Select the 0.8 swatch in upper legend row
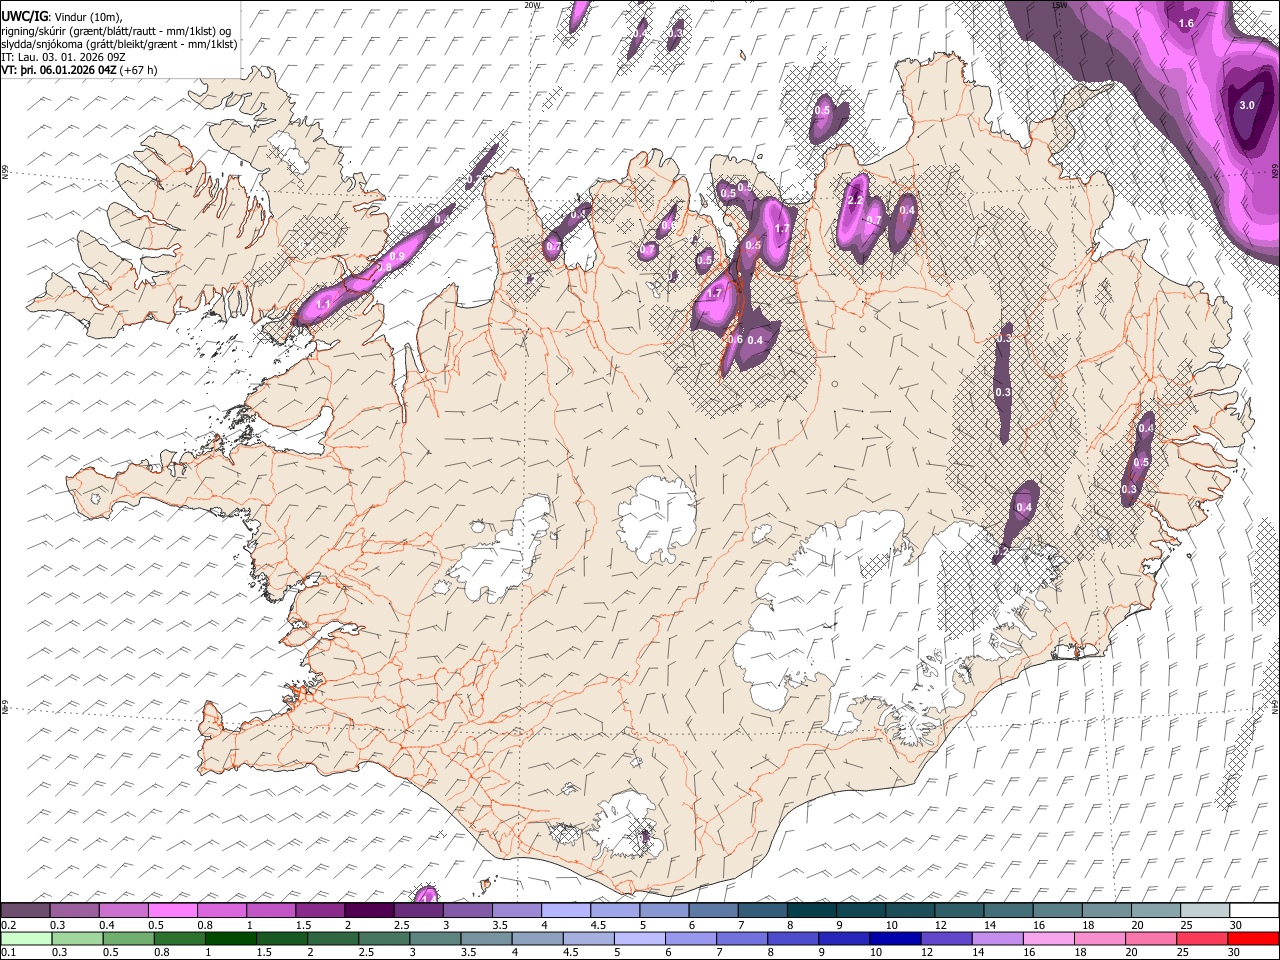This screenshot has height=960, width=1280. 221,911
